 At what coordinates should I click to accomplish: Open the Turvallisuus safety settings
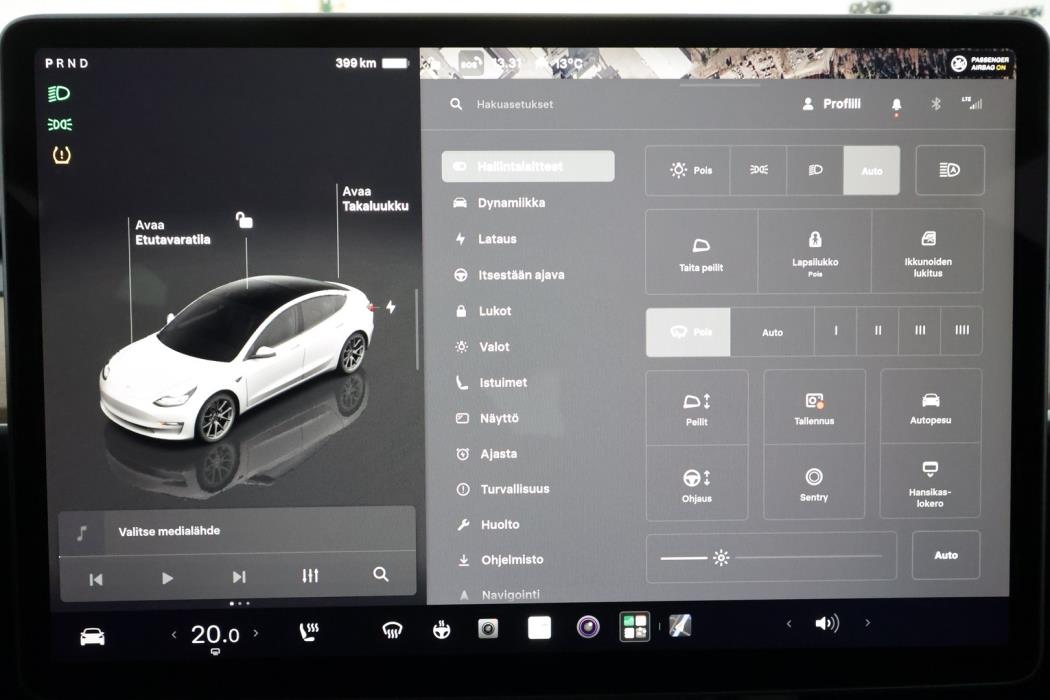[x=503, y=489]
